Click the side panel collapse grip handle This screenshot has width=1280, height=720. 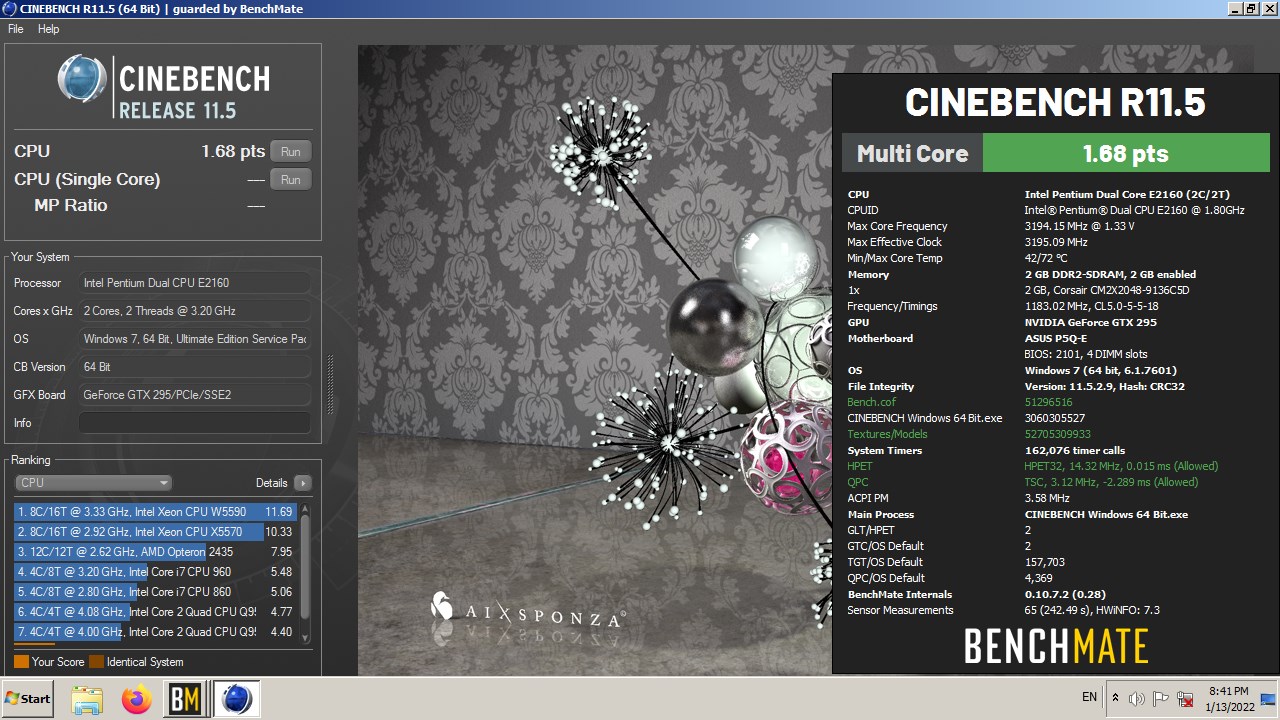click(x=330, y=385)
